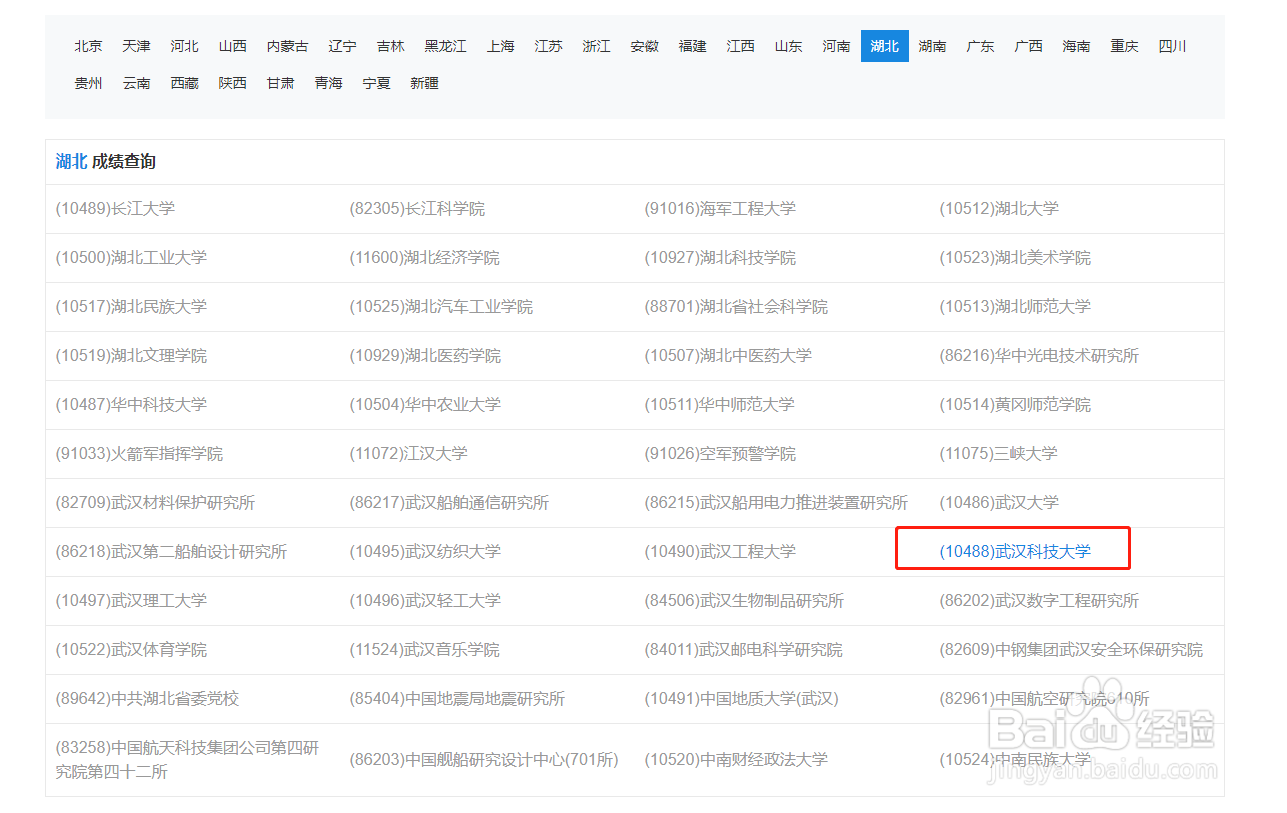Switch to the 宁夏 tab
Screen dimensions: 1287x813
(376, 83)
